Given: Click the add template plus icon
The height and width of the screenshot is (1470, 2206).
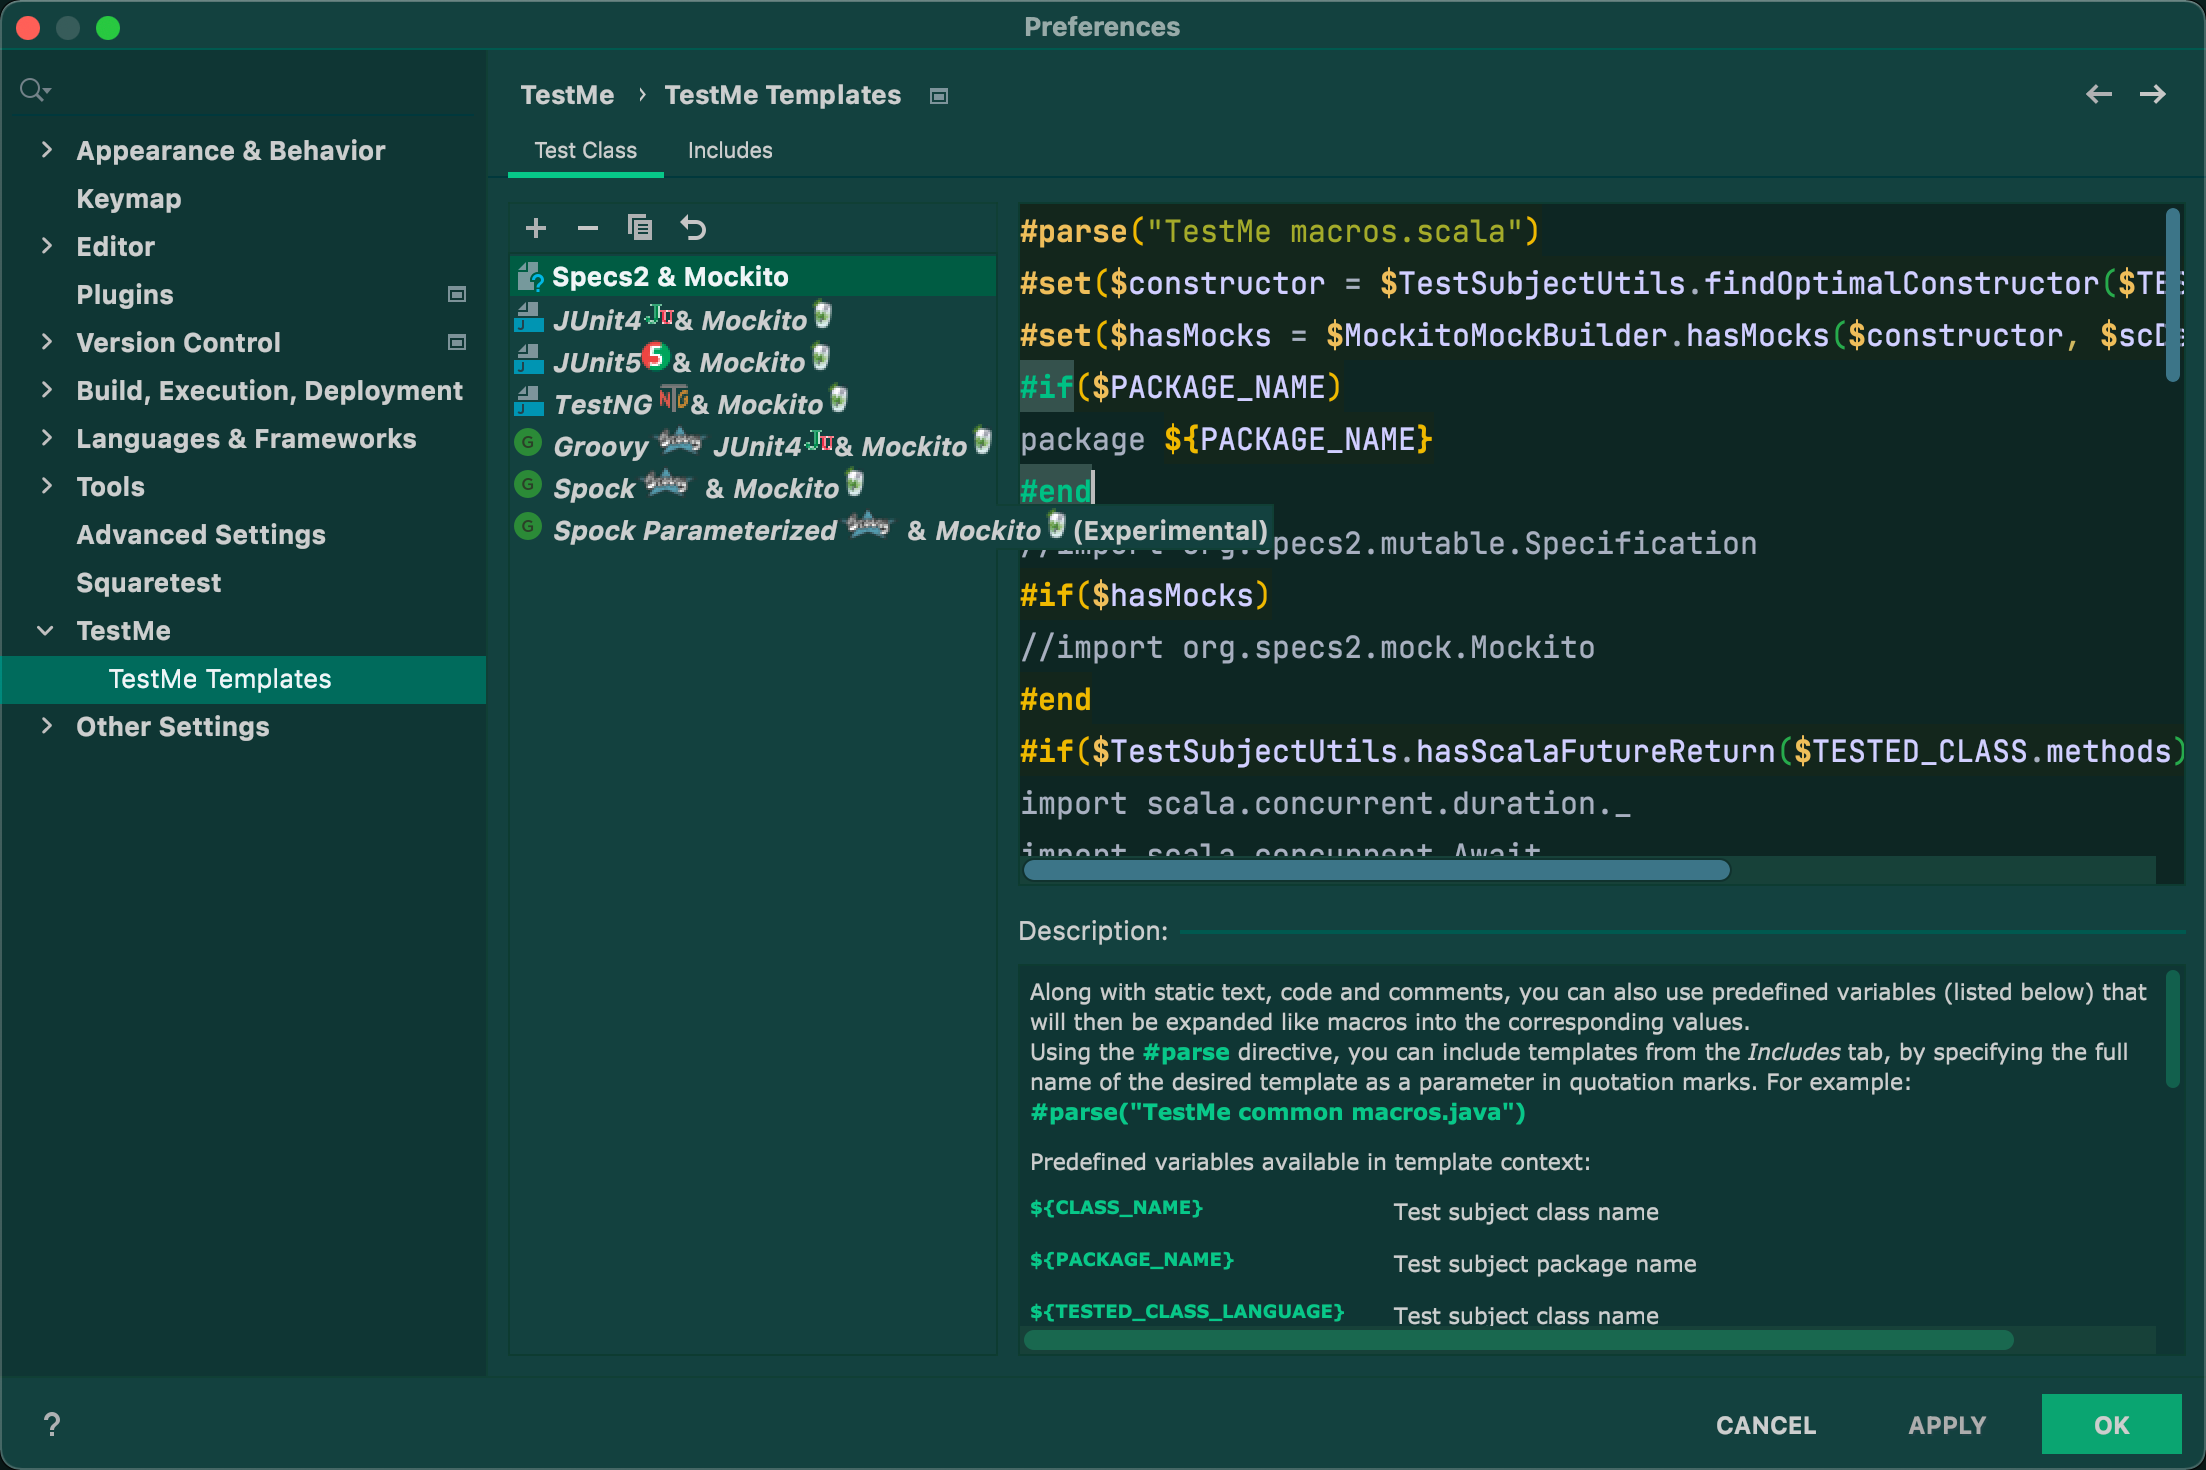Looking at the screenshot, I should [x=536, y=228].
